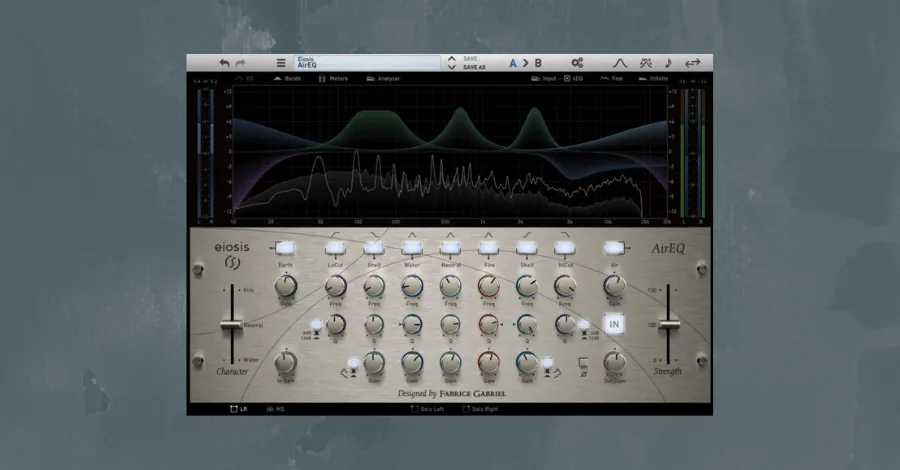This screenshot has height=470, width=900.
Task: Toggle the HiCut band switch
Action: tap(565, 248)
